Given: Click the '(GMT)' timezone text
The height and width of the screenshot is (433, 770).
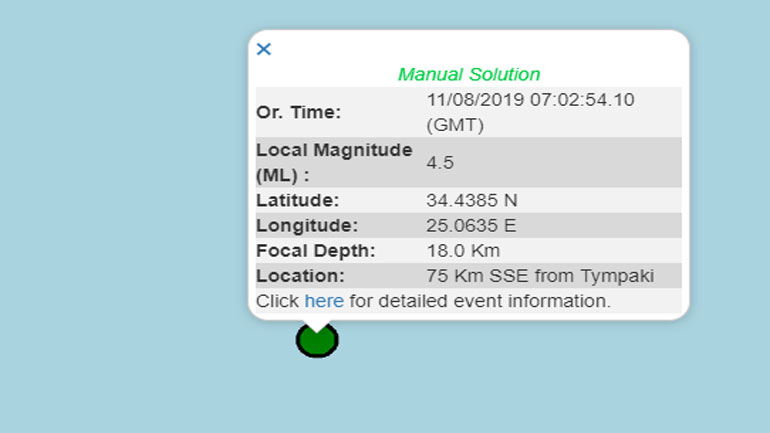Looking at the screenshot, I should [x=455, y=125].
